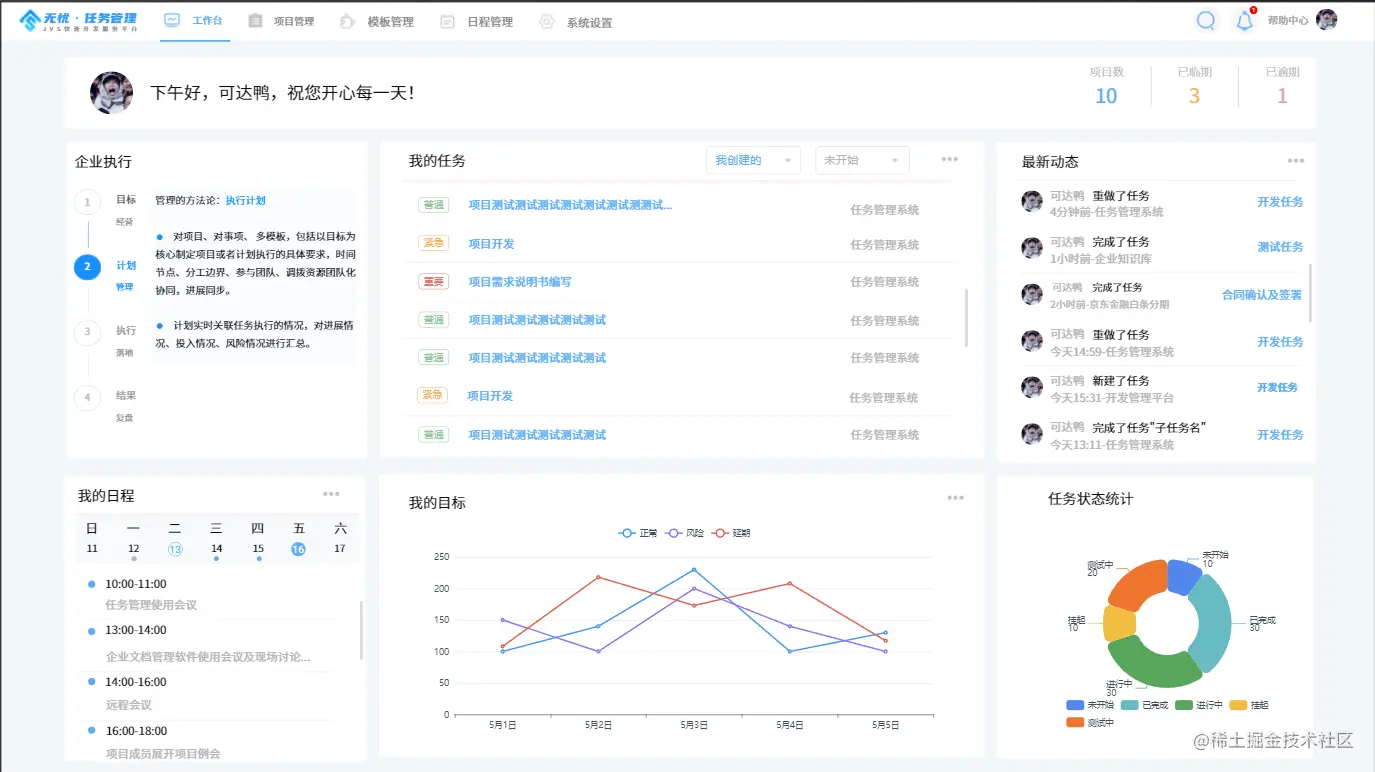This screenshot has width=1375, height=772.
Task: Click the 项目数 count of 10
Action: [x=1106, y=96]
